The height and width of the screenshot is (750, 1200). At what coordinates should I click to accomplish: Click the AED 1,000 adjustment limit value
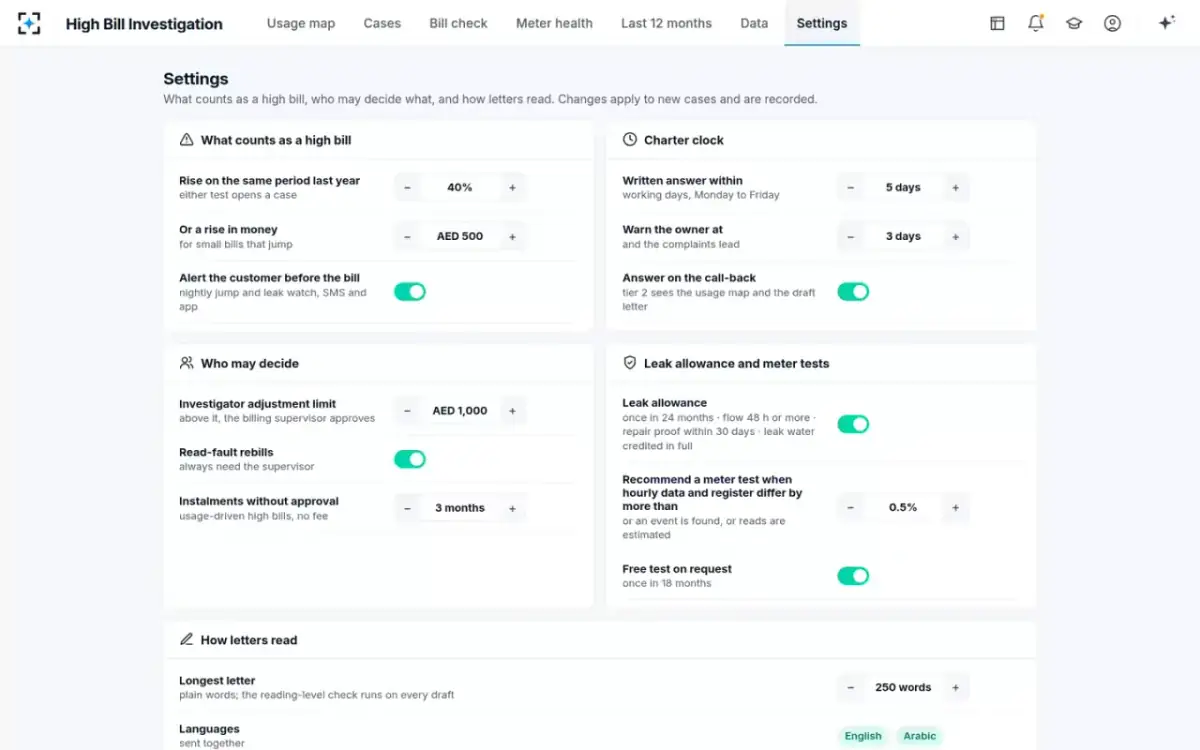(460, 411)
